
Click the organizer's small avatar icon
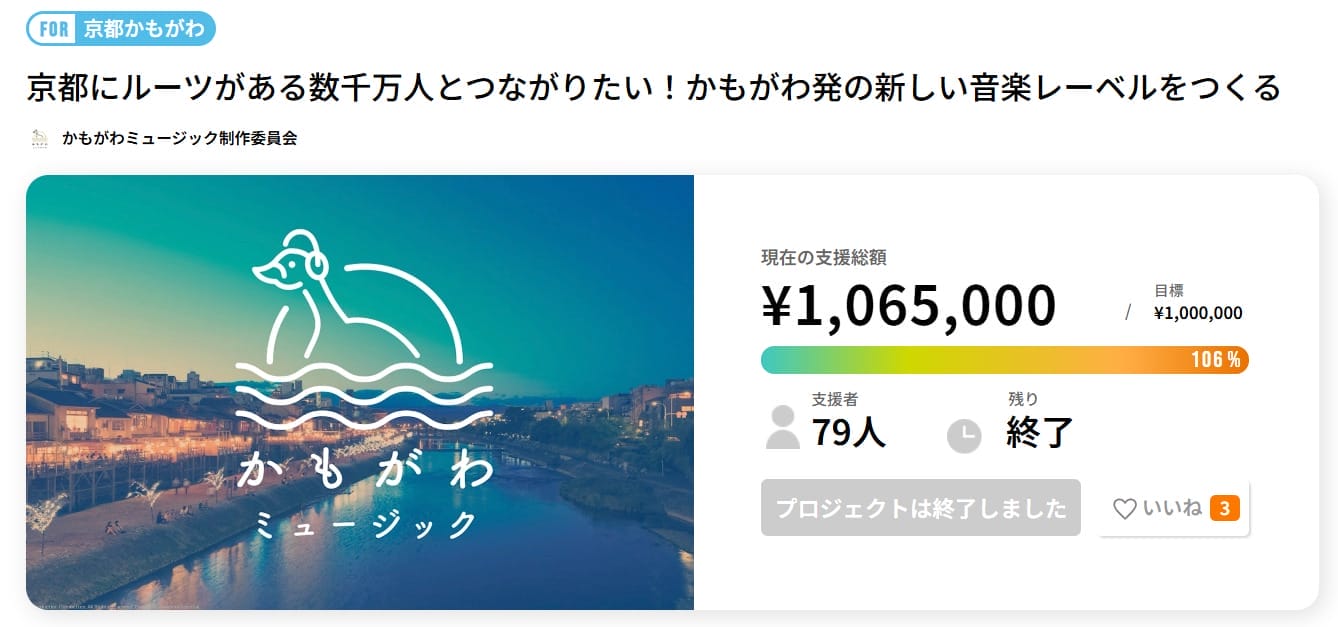coord(40,138)
